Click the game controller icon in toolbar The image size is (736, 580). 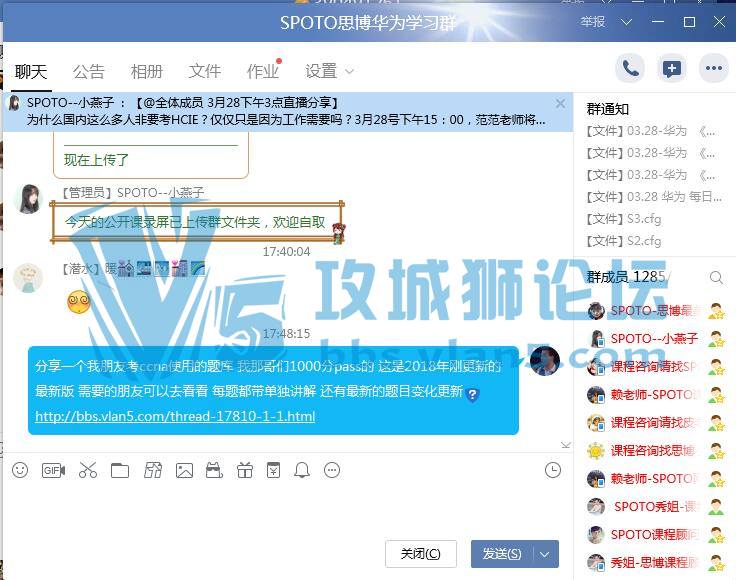[214, 470]
